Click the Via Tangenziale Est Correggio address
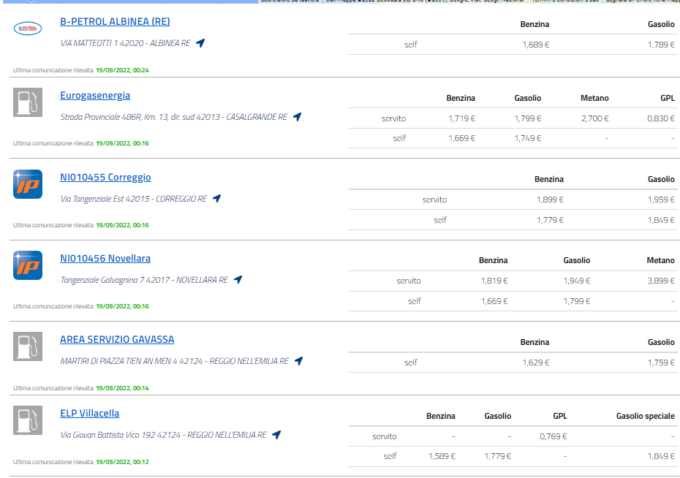 [x=134, y=199]
